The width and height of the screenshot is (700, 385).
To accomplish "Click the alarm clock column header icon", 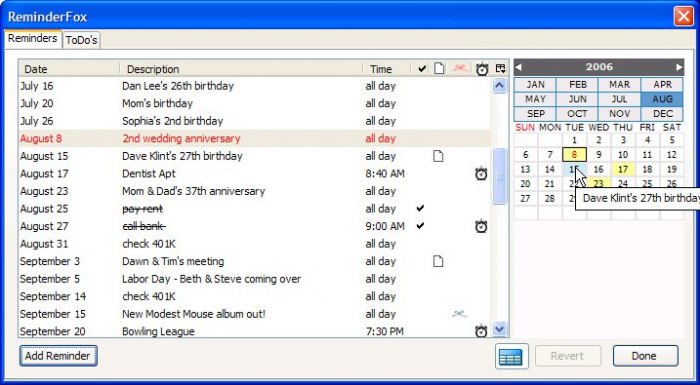I will coord(482,69).
